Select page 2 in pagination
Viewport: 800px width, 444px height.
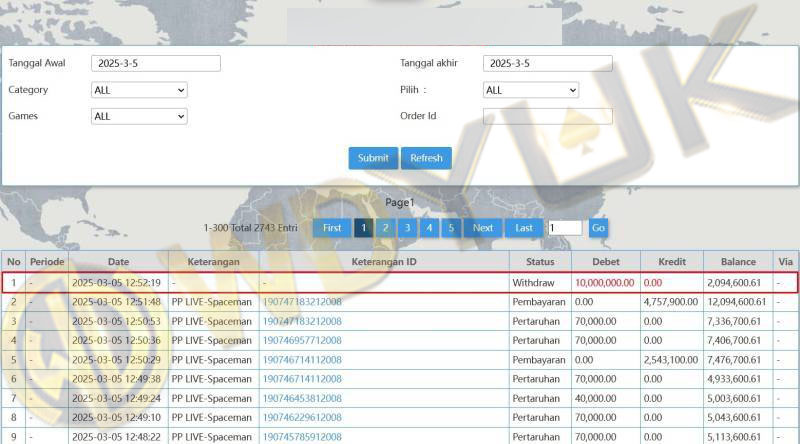(385, 228)
